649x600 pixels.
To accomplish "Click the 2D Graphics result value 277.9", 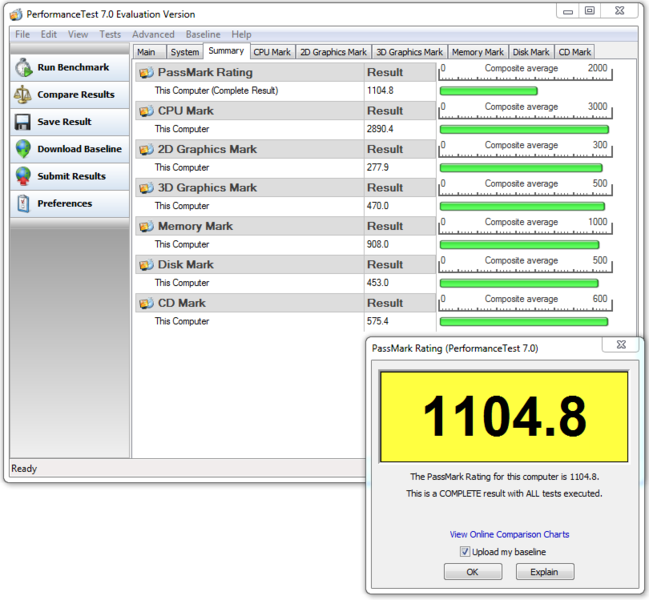I will point(377,168).
